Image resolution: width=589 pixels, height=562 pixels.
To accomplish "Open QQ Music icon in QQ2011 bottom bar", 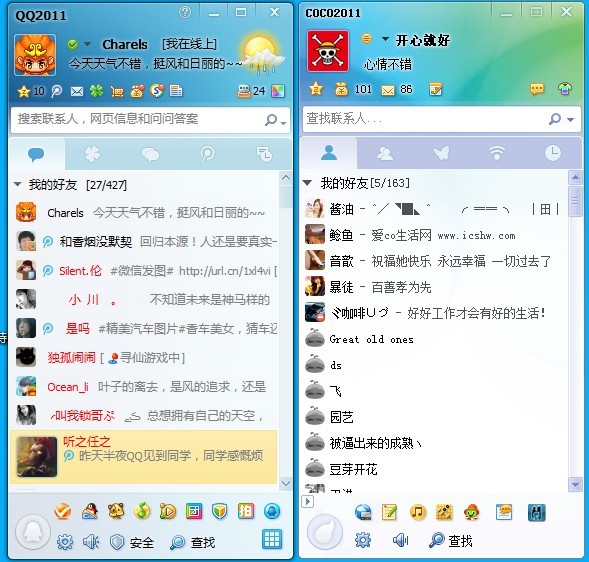I will coord(142,511).
